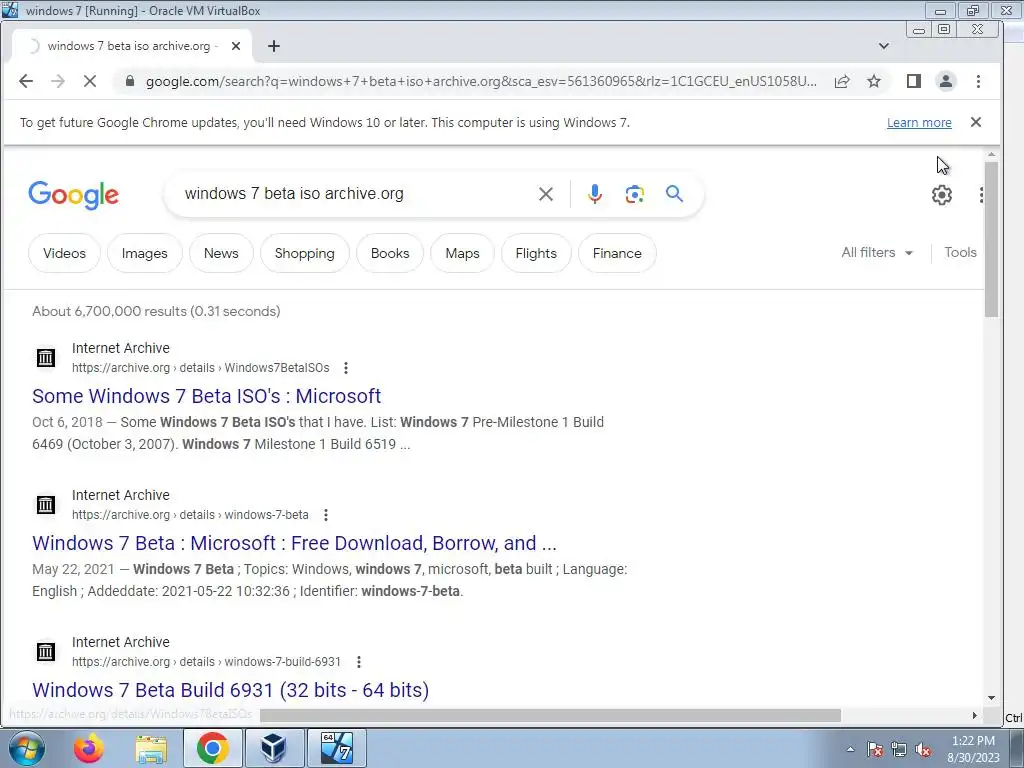
Task: Click the vertical page scrollbar thumb
Action: 991,240
